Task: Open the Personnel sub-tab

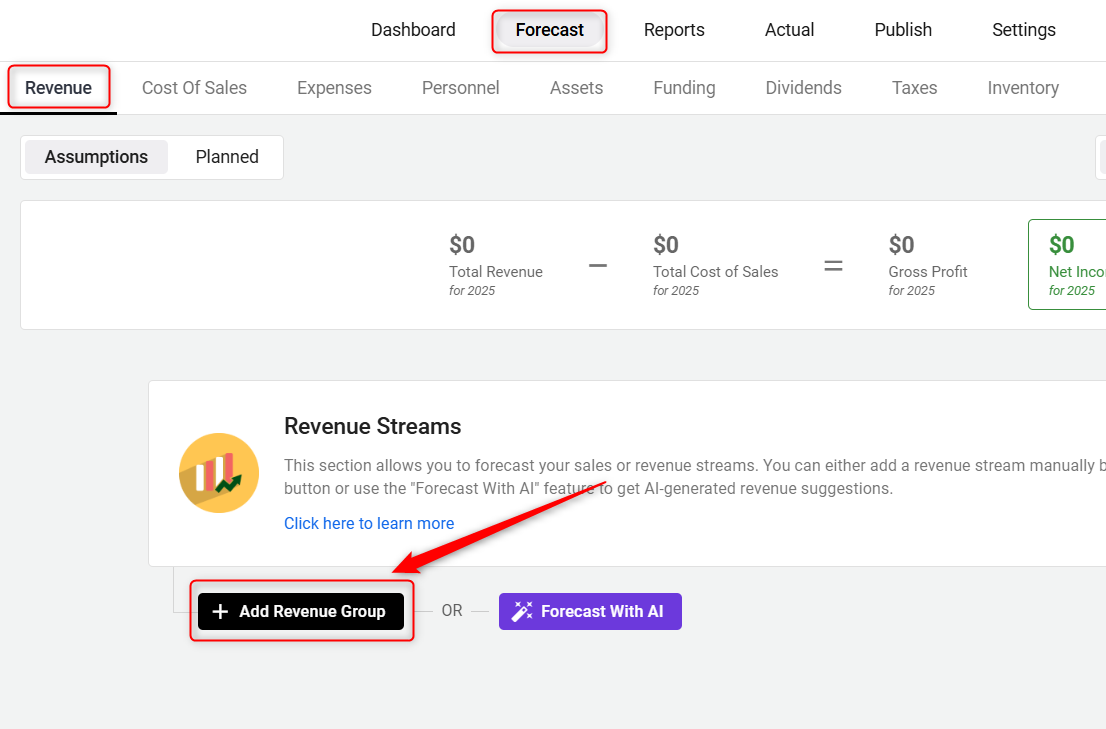Action: [x=461, y=87]
